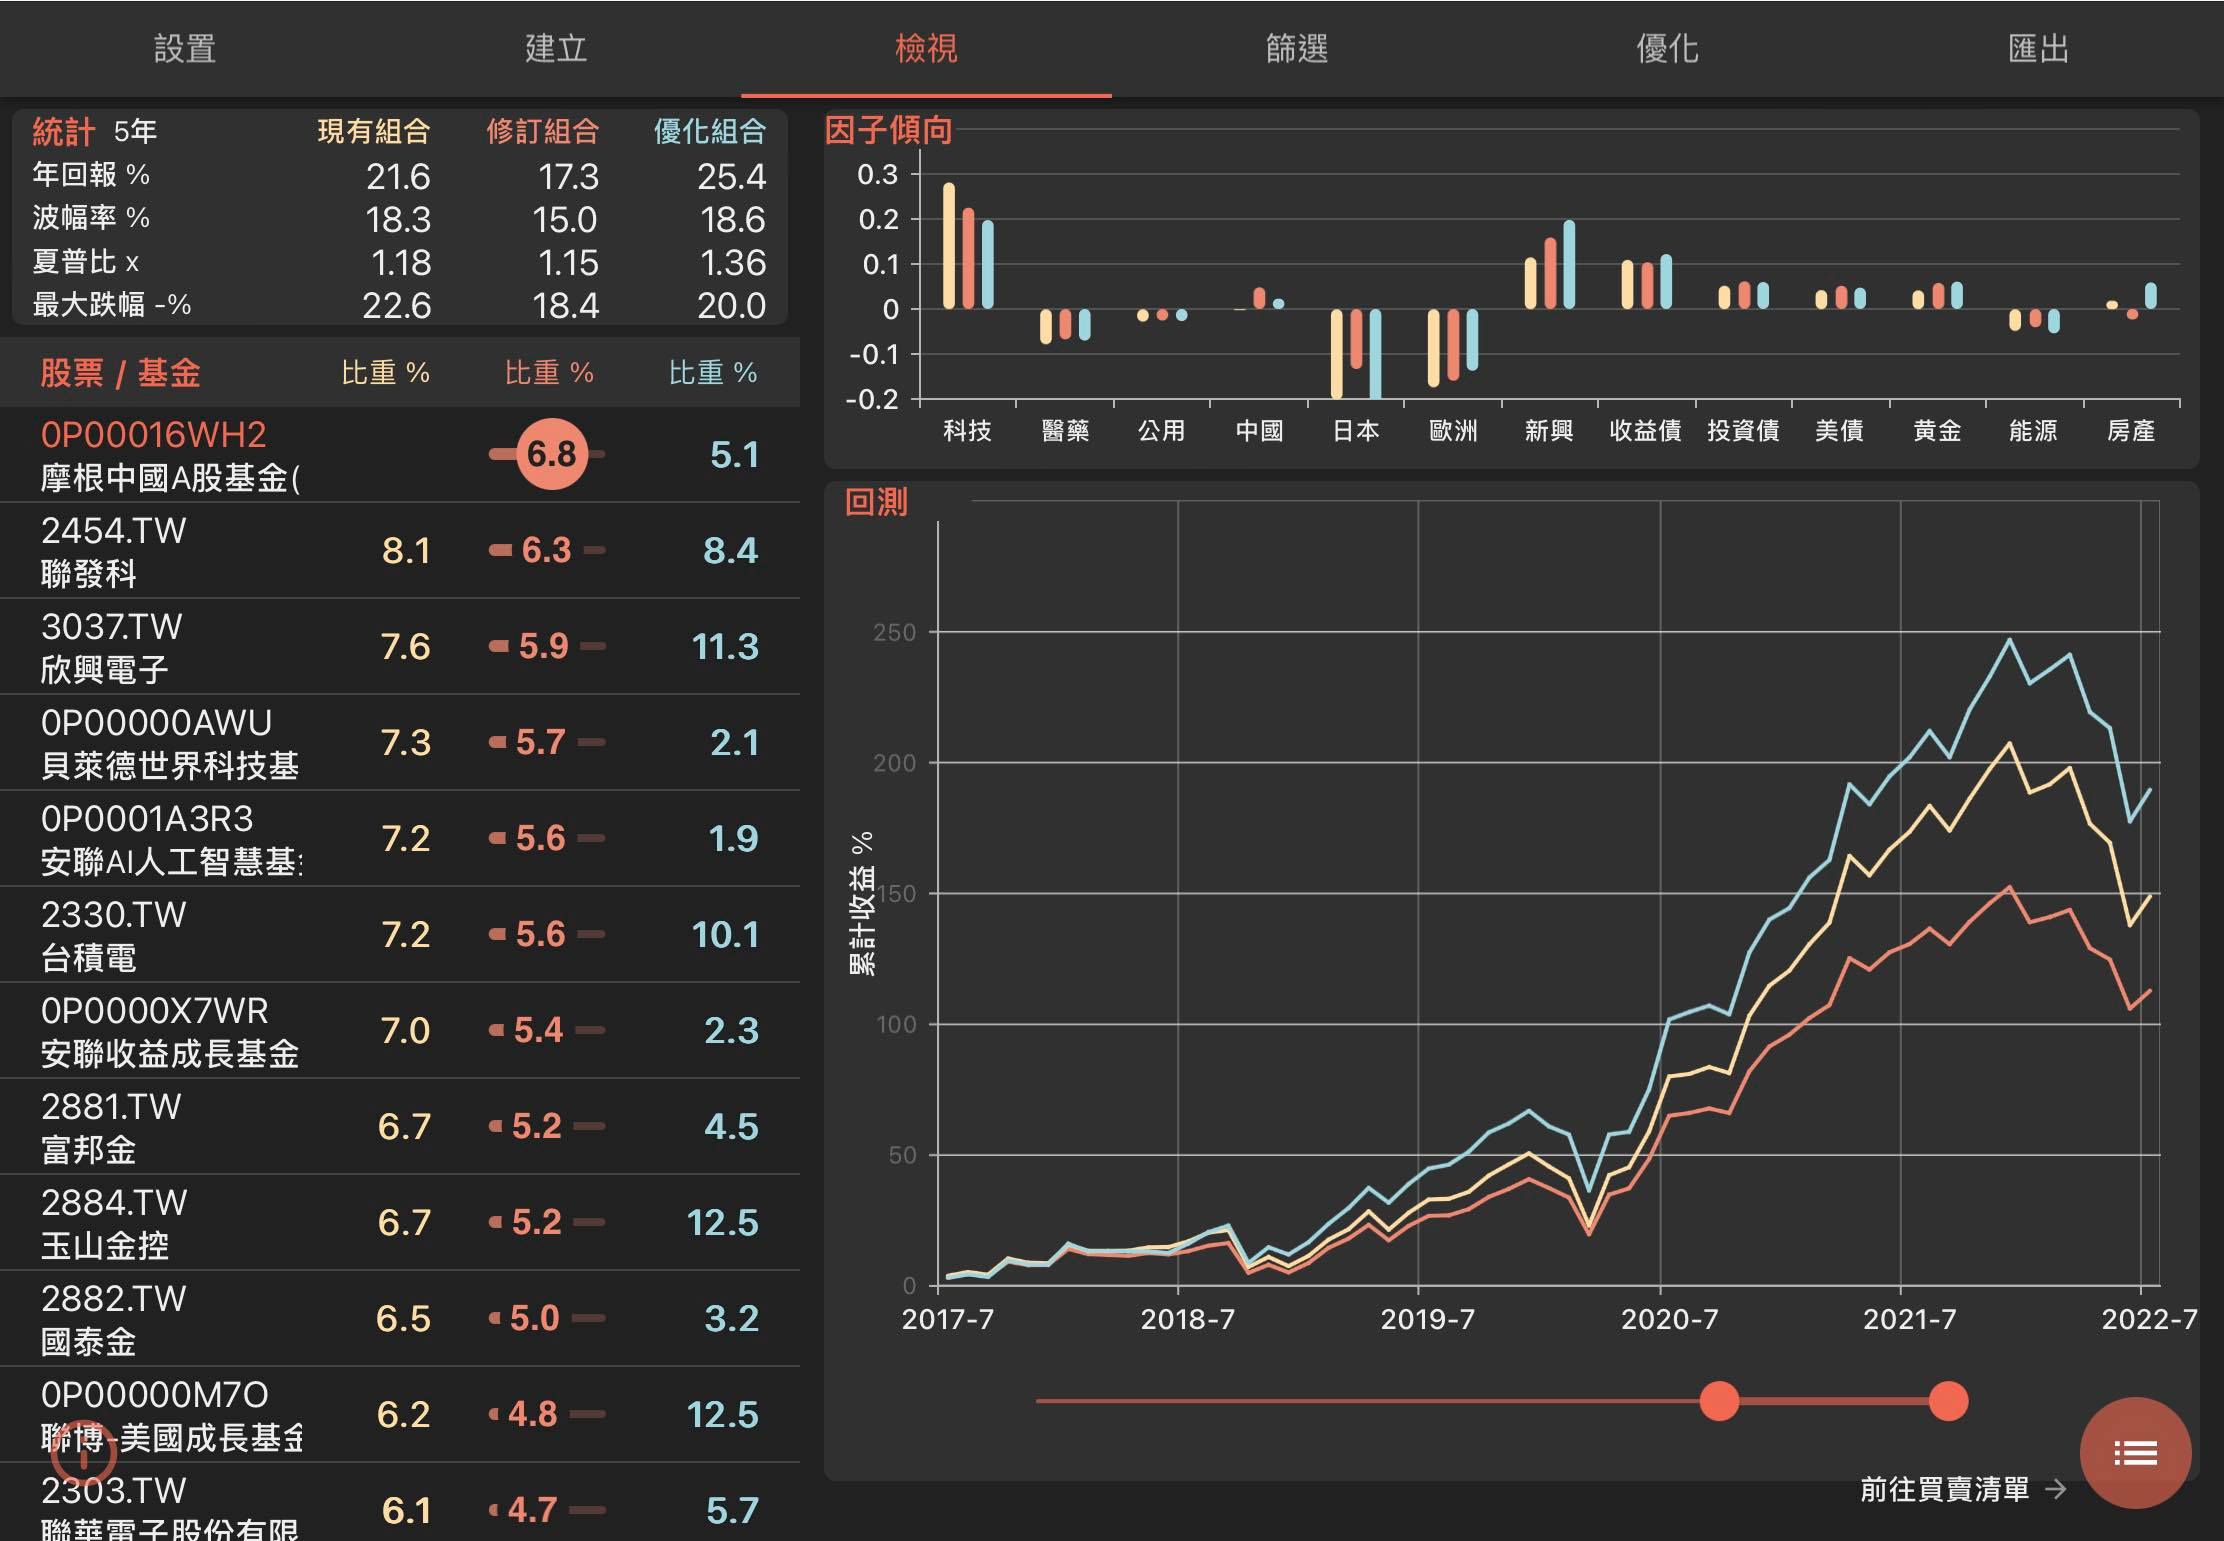Click the 聯發科 6.3 weight slider
Image resolution: width=2224 pixels, height=1541 pixels.
coord(546,550)
